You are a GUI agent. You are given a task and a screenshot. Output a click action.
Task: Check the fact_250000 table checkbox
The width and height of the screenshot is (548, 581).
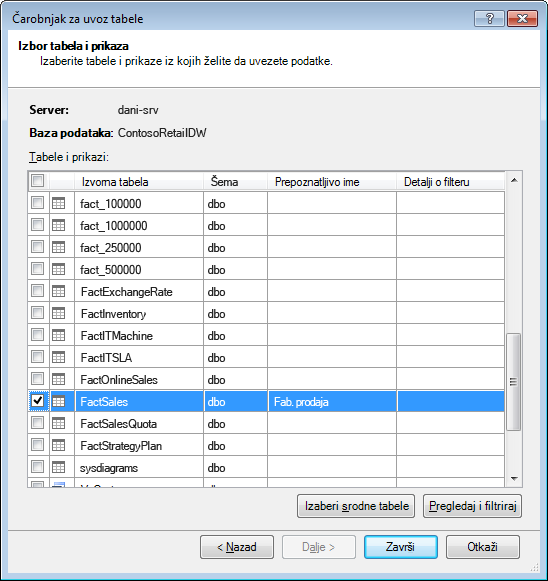(37, 247)
